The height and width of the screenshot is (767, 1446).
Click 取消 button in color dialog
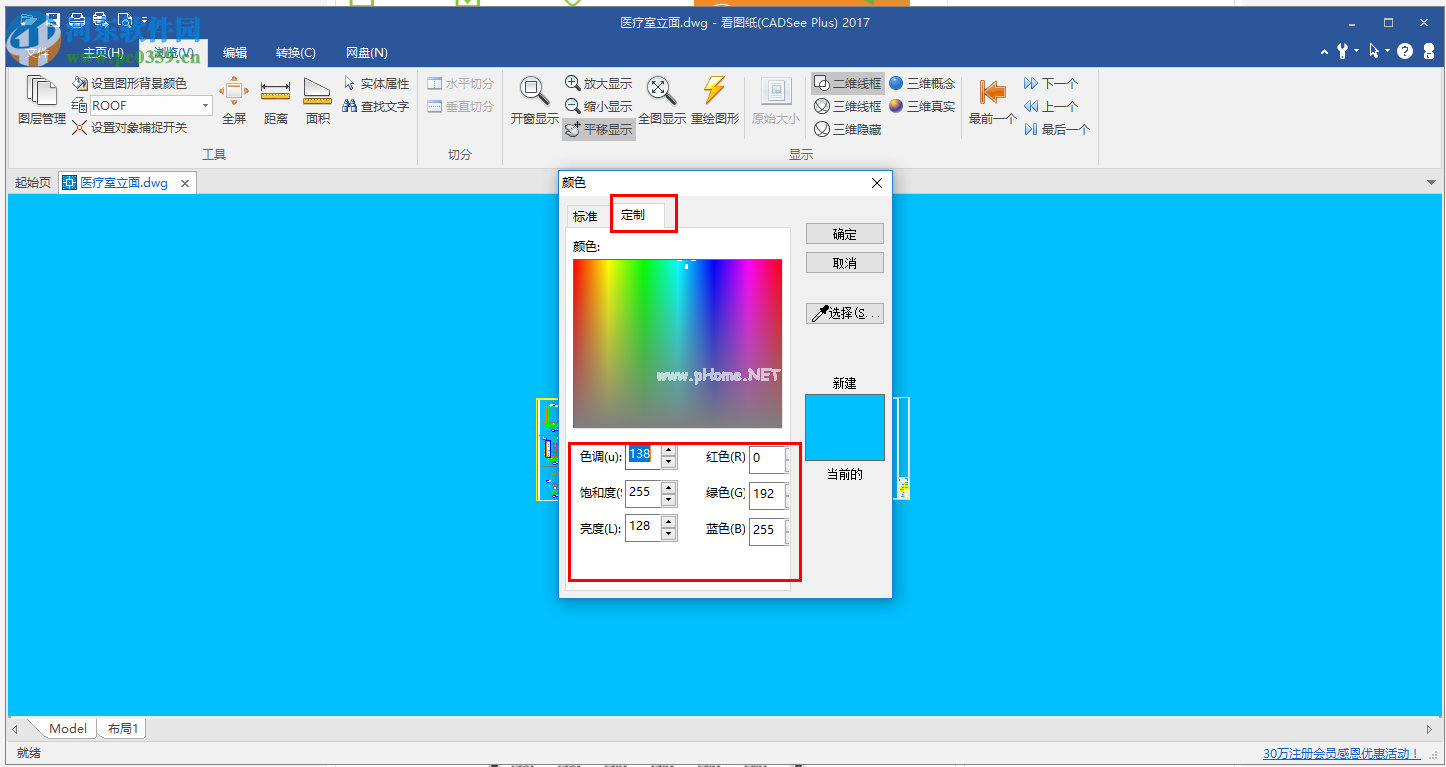click(845, 263)
